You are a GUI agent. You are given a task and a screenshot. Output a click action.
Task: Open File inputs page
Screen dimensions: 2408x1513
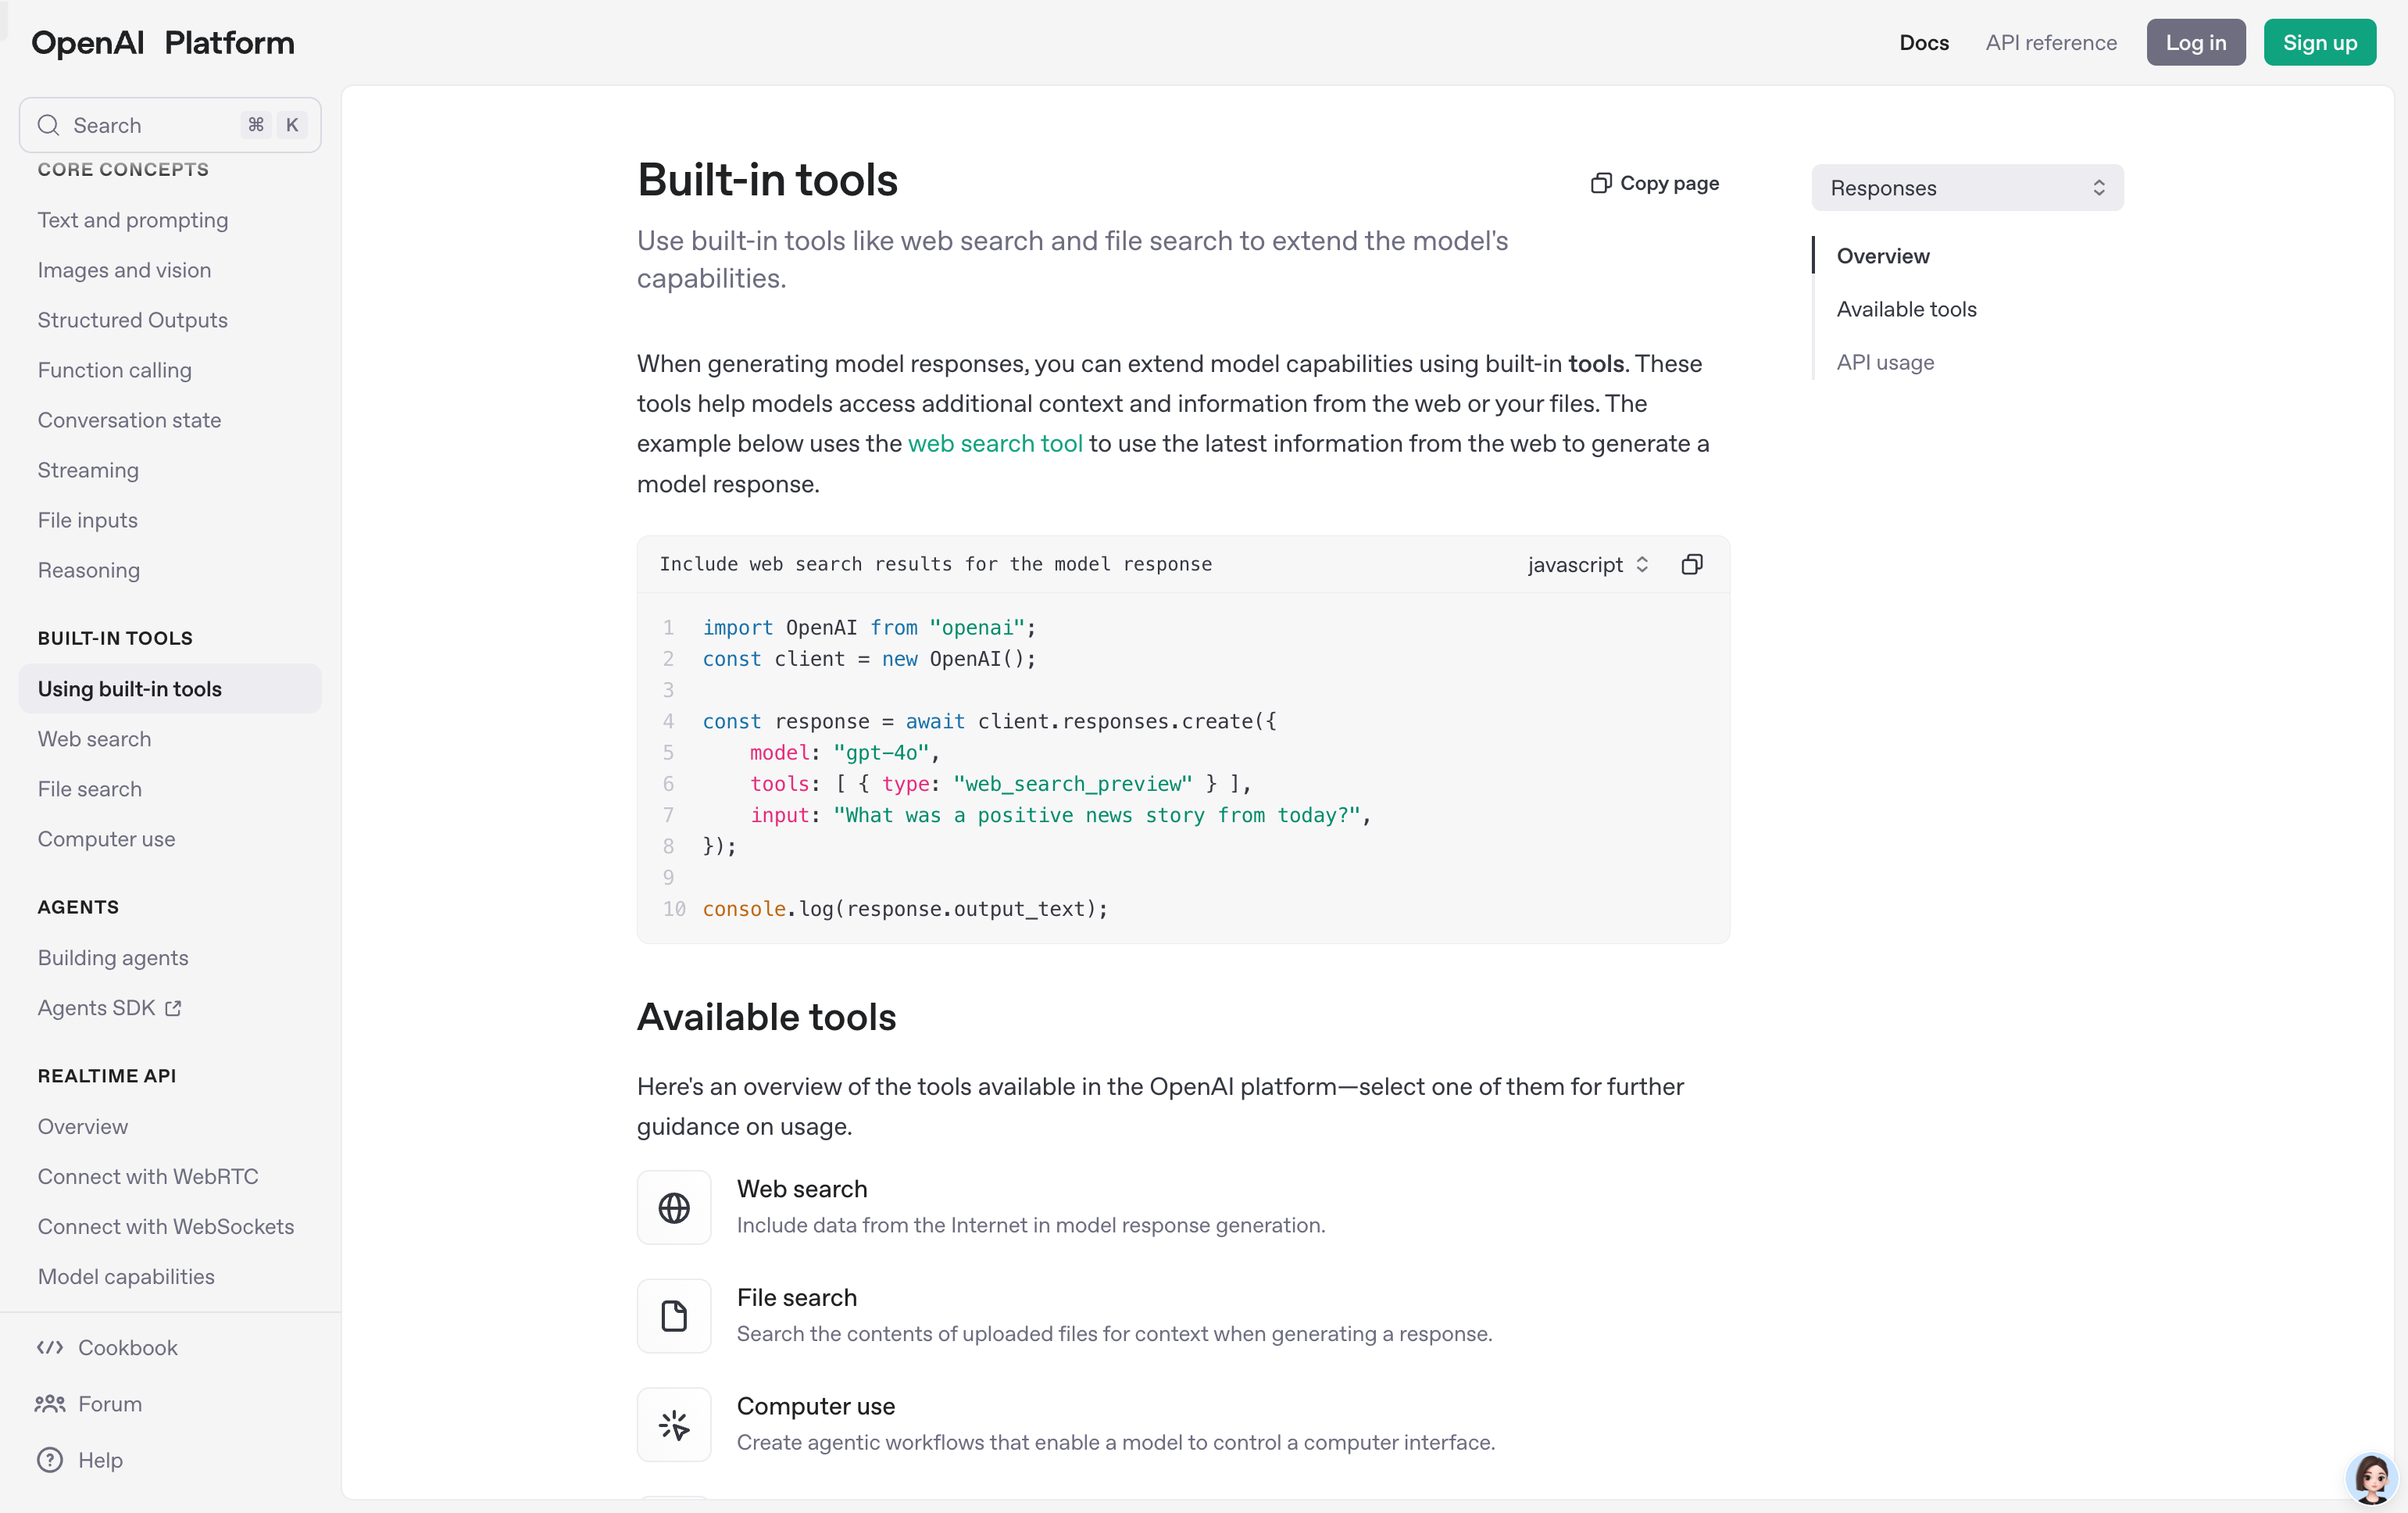(x=88, y=520)
